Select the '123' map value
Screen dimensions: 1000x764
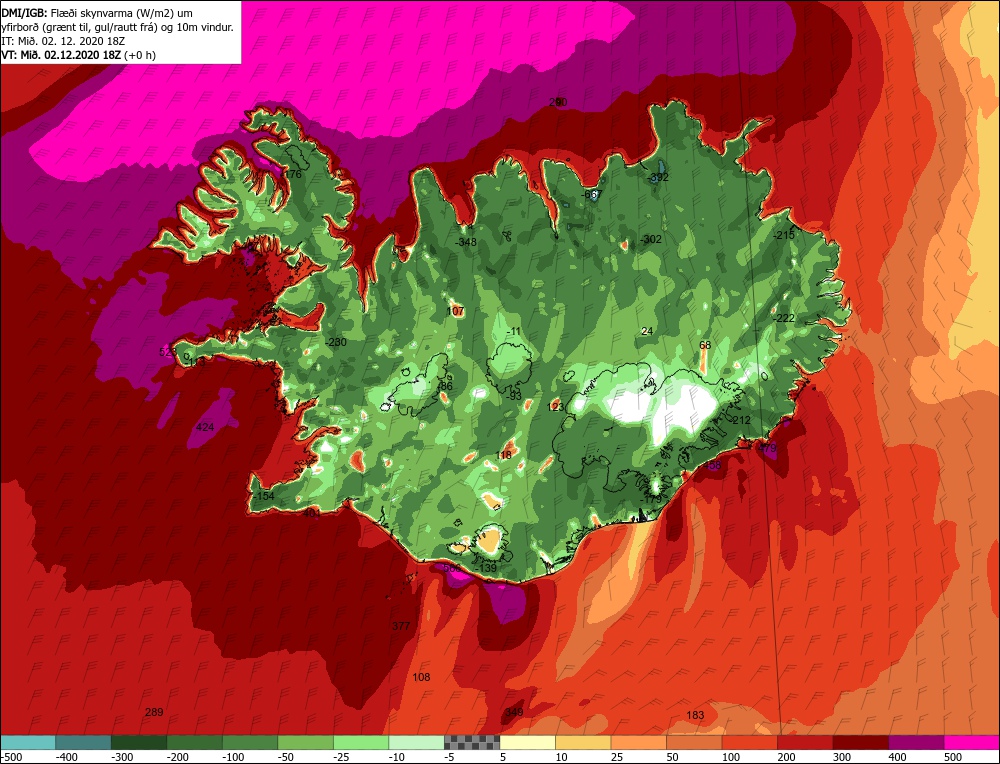pos(556,407)
